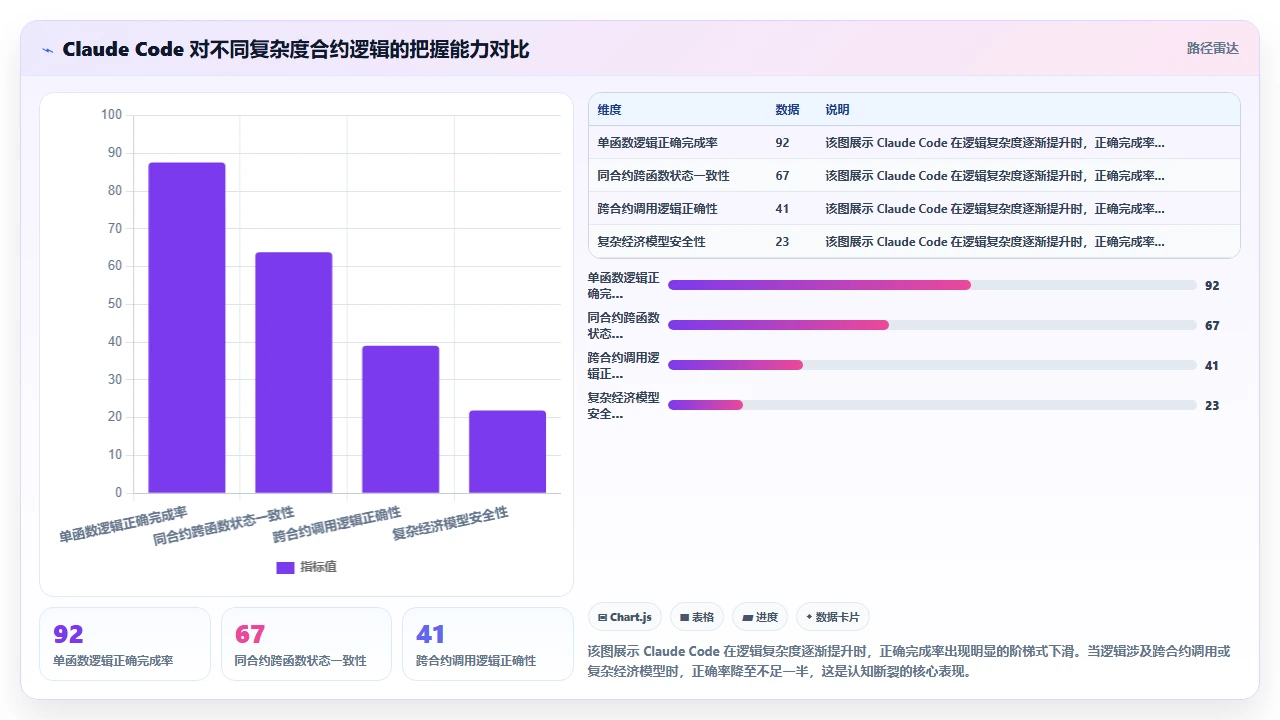This screenshot has width=1280, height=720.
Task: Click the 说明 text in the 复杂经济模型安全性 table row
Action: tap(994, 242)
